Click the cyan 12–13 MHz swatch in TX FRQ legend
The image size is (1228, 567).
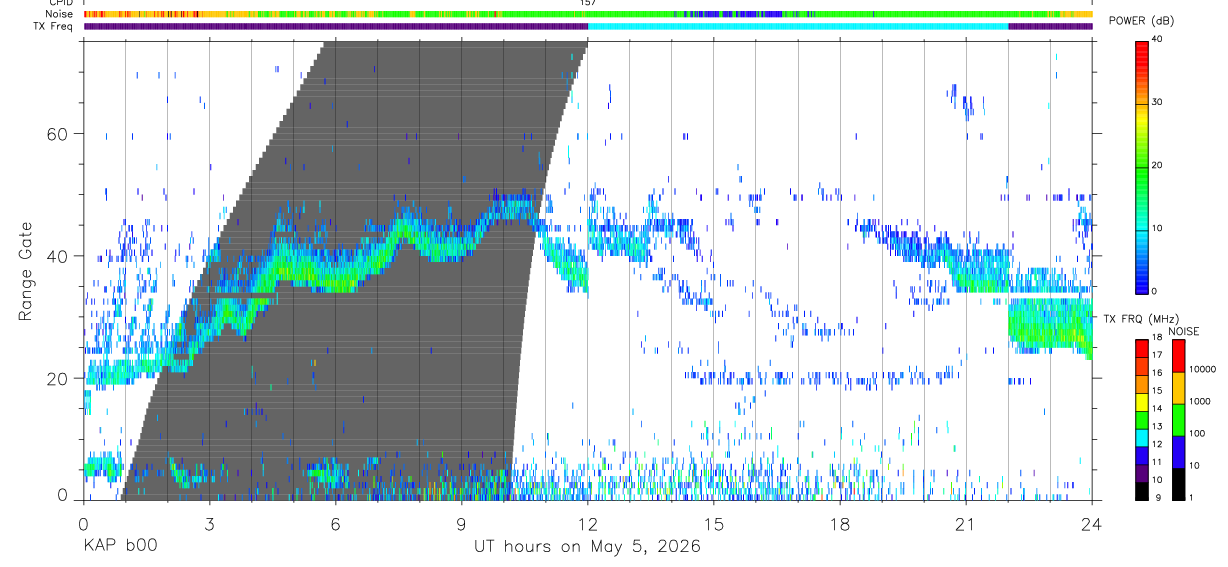point(1141,436)
